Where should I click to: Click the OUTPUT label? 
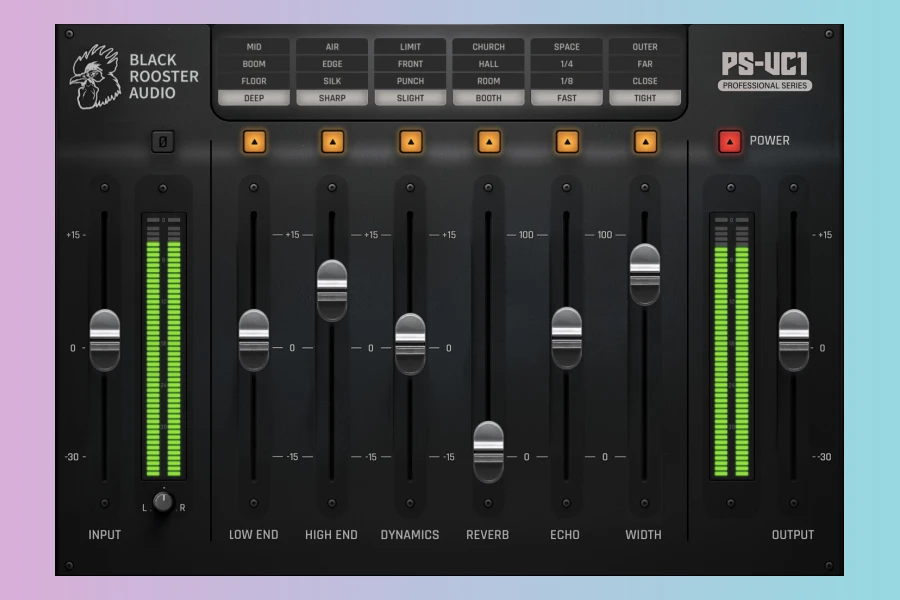pyautogui.click(x=793, y=535)
